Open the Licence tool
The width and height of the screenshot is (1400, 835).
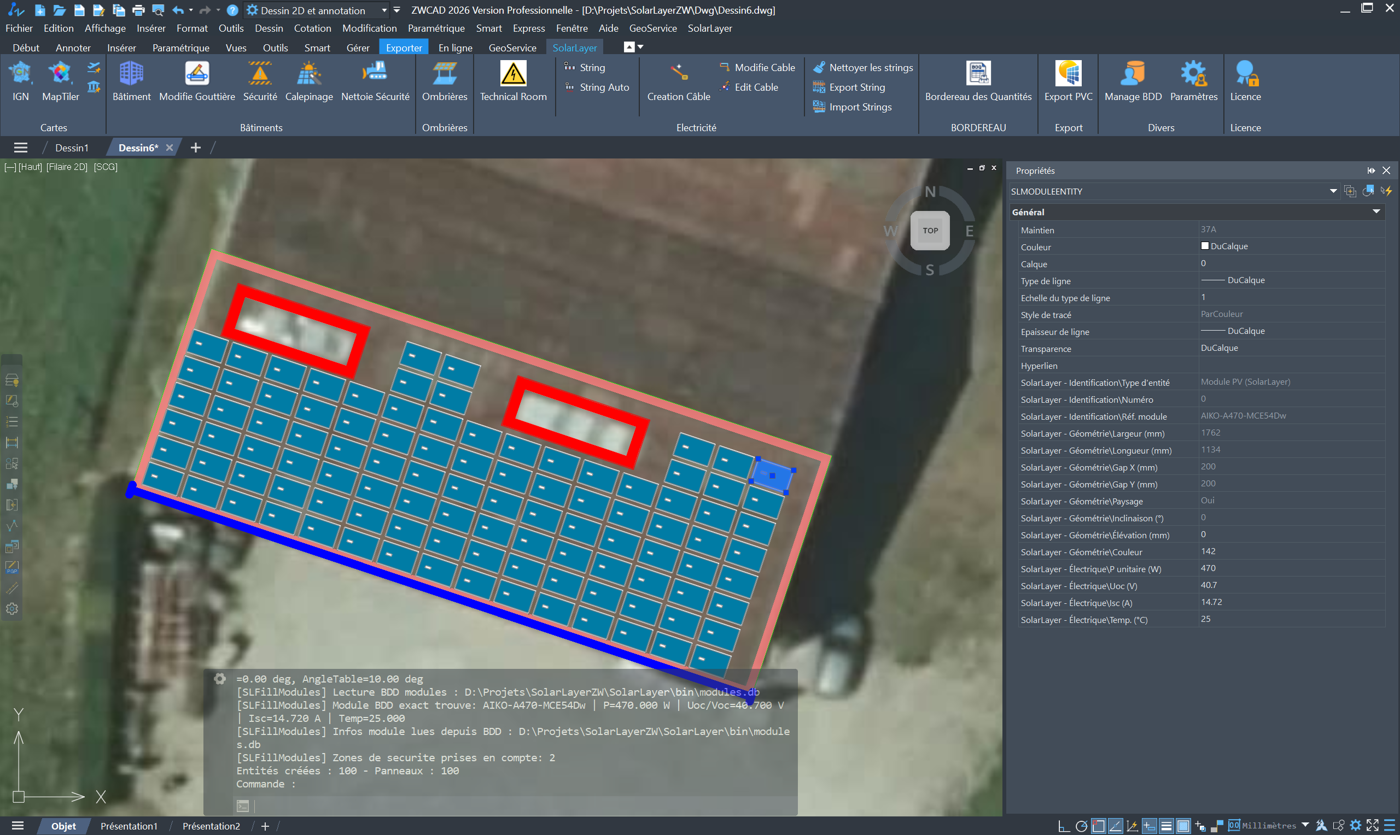[1246, 80]
